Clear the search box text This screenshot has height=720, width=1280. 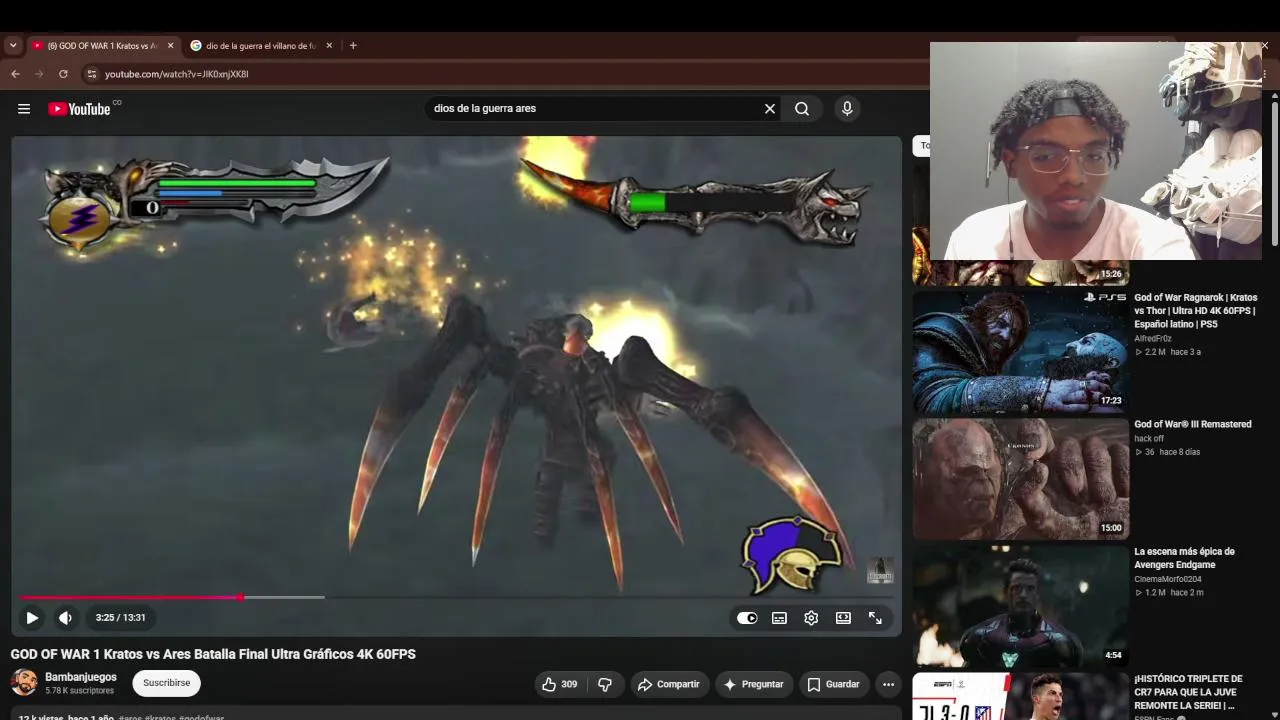click(770, 109)
